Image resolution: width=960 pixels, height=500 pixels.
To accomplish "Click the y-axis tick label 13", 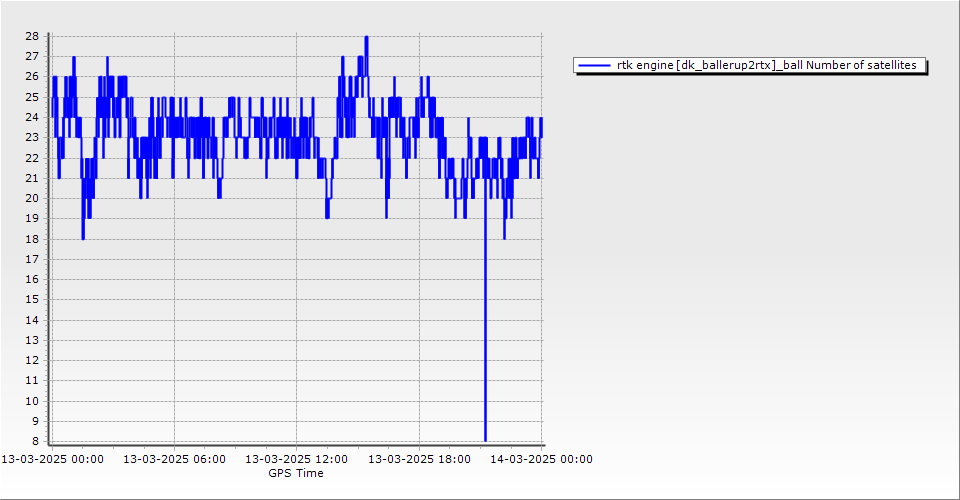I will (32, 340).
